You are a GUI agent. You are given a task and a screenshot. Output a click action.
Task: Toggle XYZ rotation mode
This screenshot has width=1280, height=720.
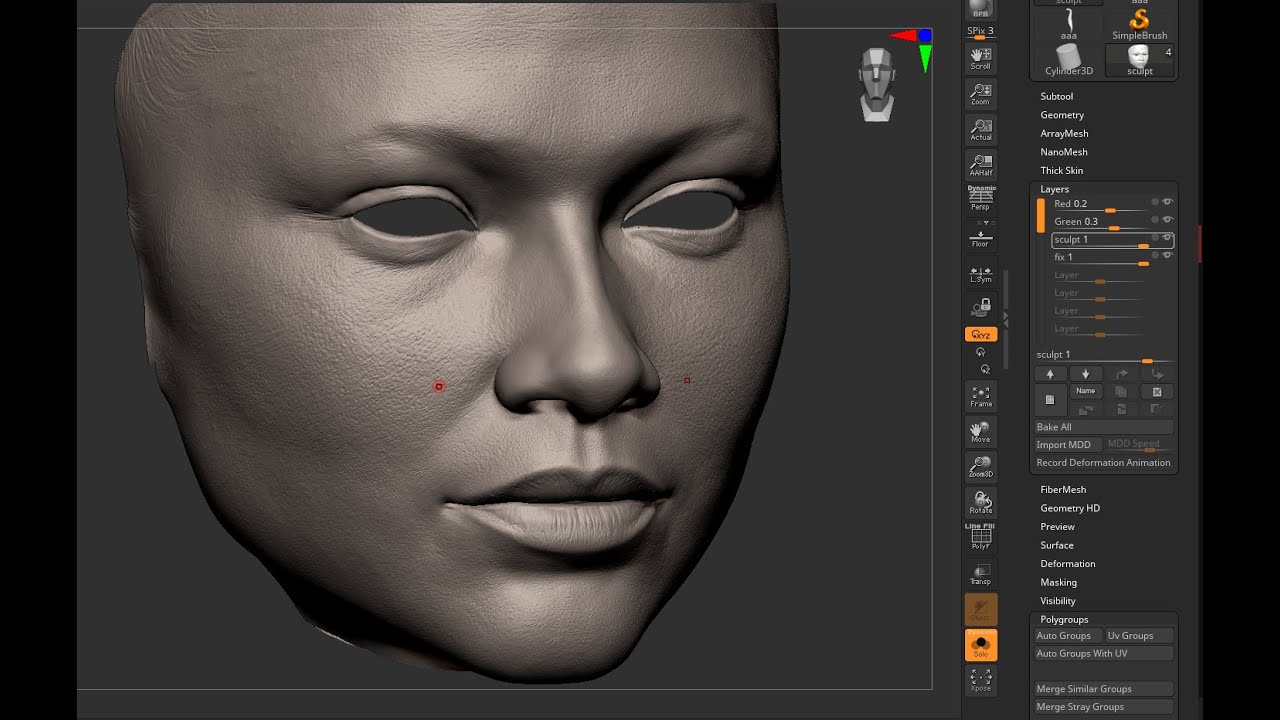(x=981, y=335)
